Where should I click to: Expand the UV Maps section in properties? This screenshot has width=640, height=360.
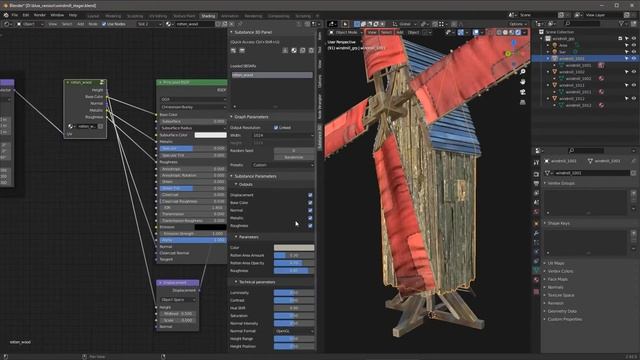[x=556, y=263]
